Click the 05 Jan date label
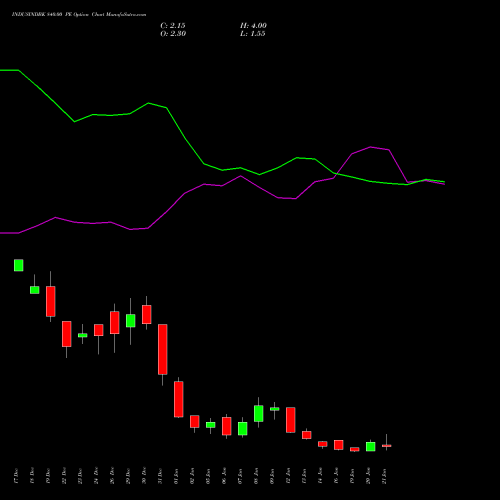The width and height of the screenshot is (500, 500). tap(209, 476)
